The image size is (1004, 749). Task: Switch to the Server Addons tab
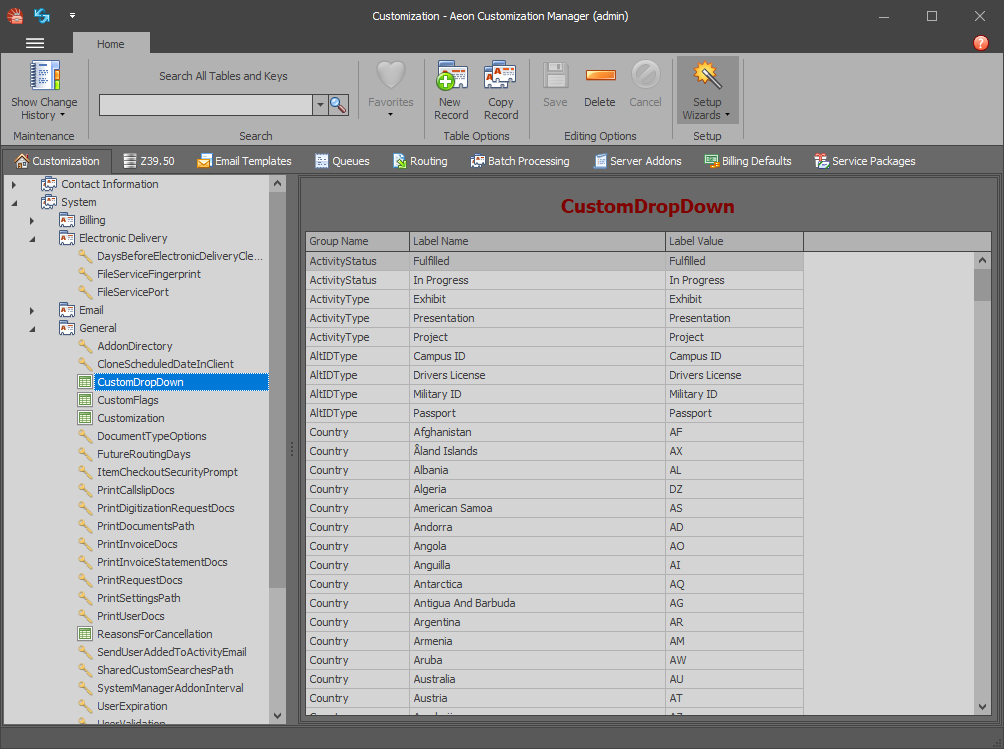pyautogui.click(x=637, y=161)
